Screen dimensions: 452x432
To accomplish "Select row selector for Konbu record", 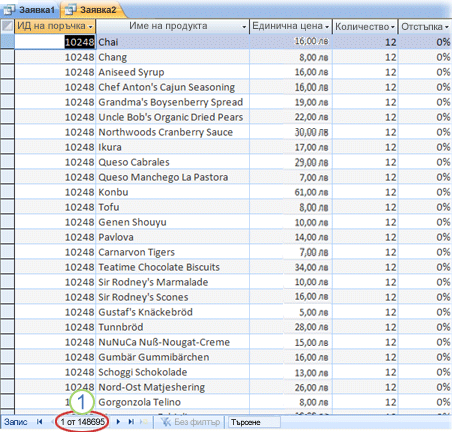I will (7, 192).
